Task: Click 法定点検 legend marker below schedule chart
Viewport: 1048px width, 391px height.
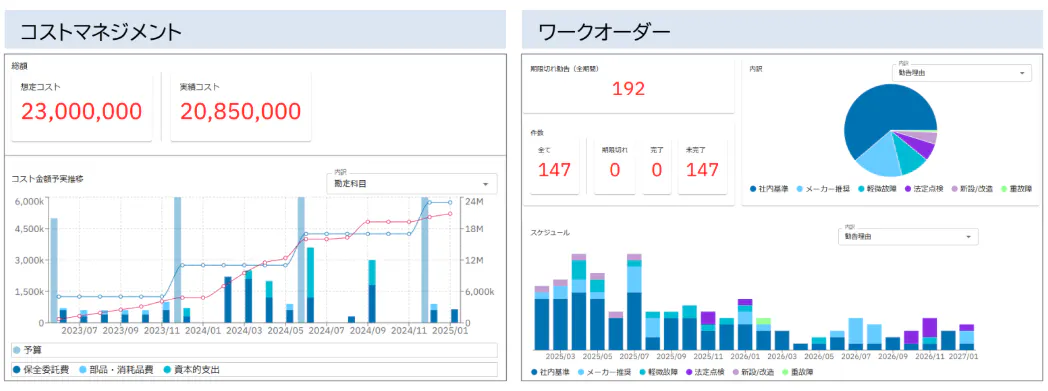Action: pyautogui.click(x=688, y=372)
